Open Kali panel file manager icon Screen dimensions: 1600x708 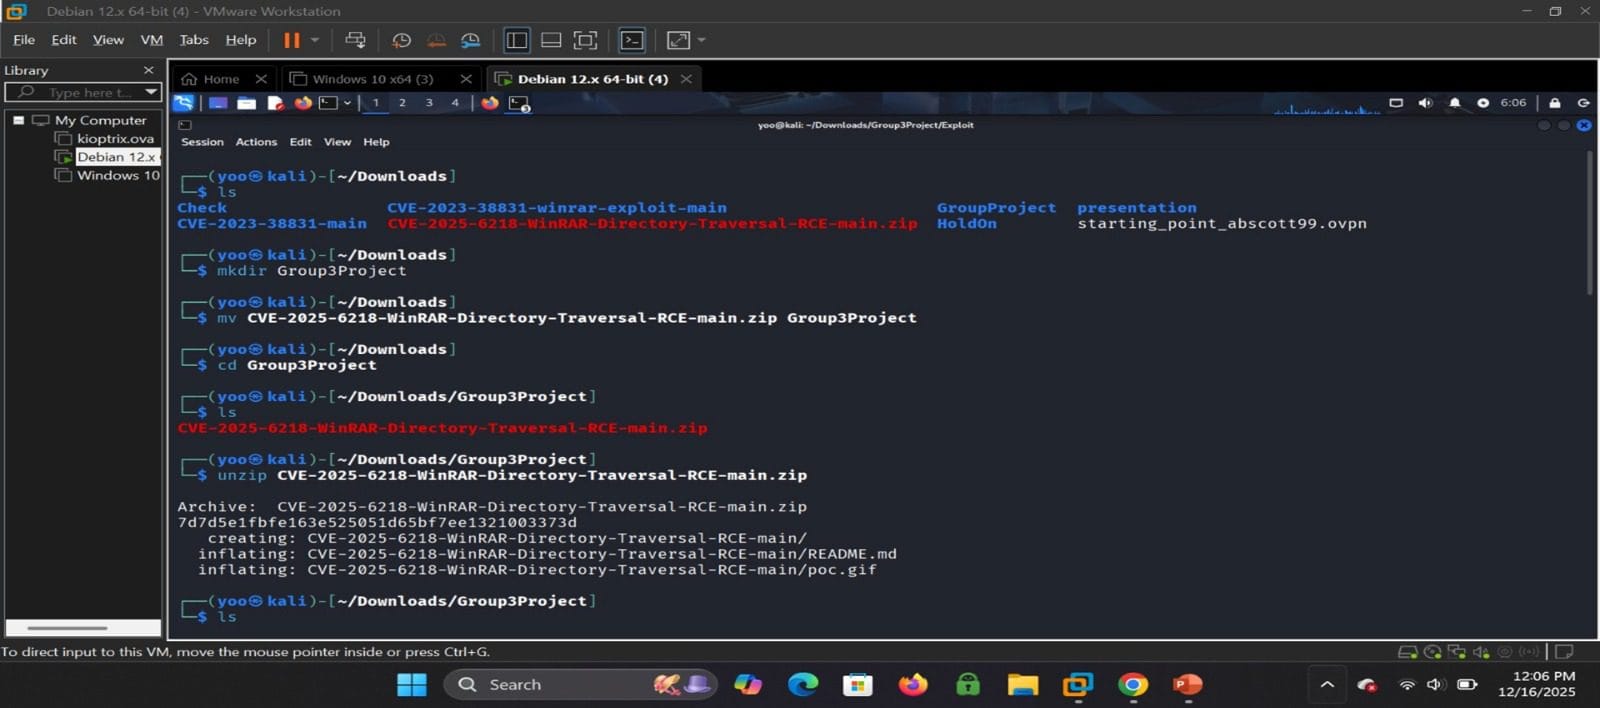[x=246, y=103]
